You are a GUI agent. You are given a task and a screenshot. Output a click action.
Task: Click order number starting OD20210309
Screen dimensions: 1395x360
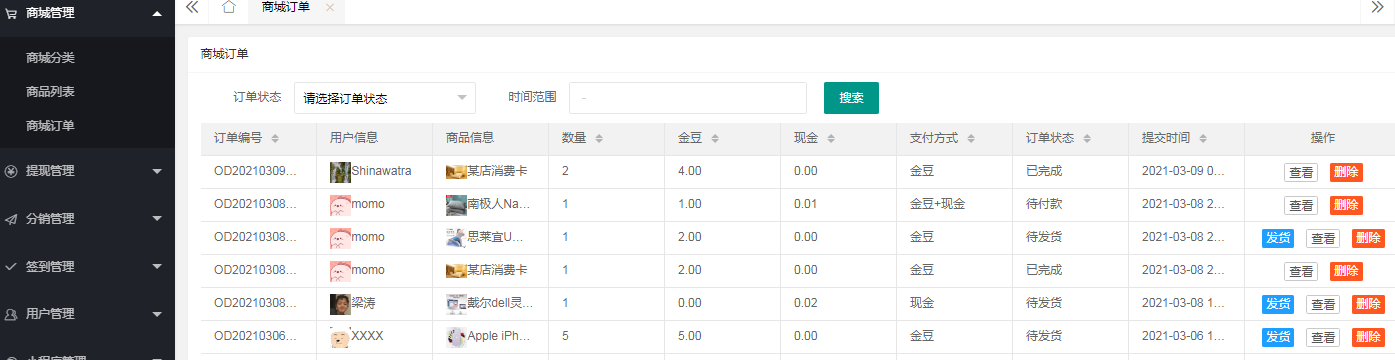coord(256,171)
